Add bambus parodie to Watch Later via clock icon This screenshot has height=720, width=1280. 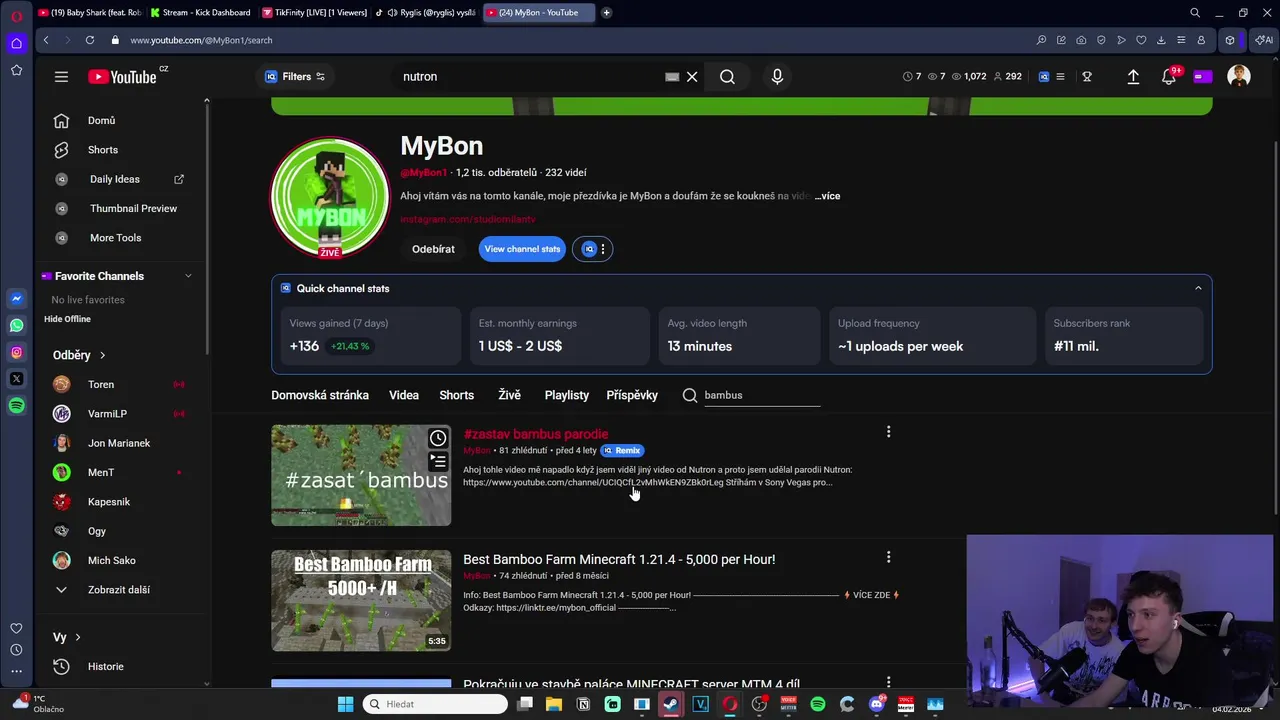point(438,438)
